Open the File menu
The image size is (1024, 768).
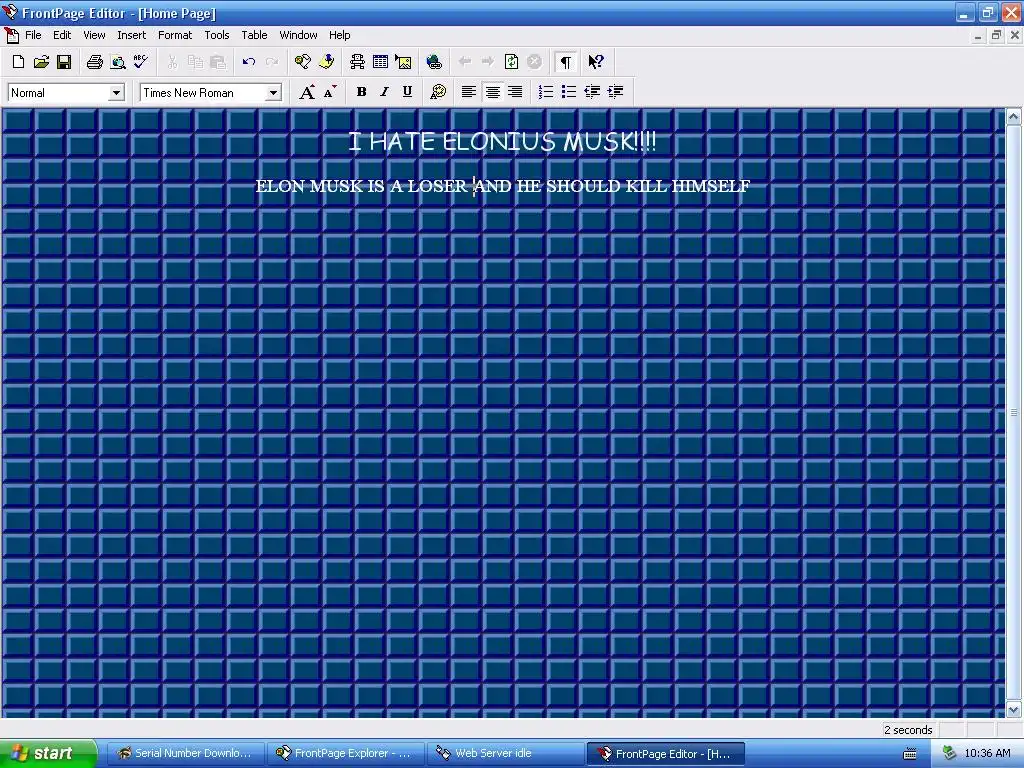coord(33,35)
